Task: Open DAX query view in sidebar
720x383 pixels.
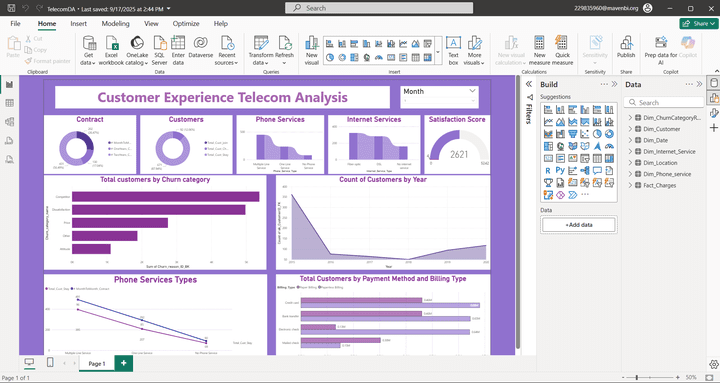Action: pos(10,141)
